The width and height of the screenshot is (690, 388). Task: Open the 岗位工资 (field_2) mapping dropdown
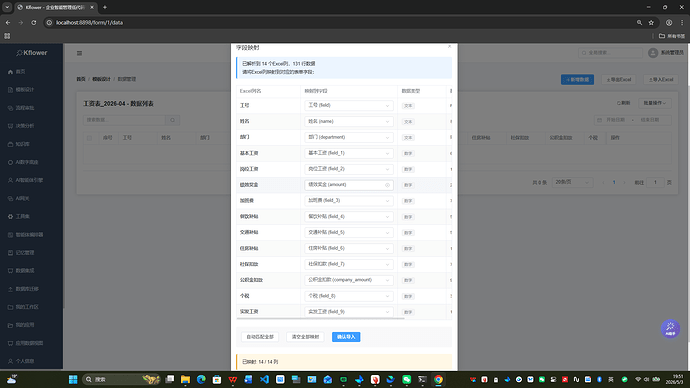[x=349, y=169]
